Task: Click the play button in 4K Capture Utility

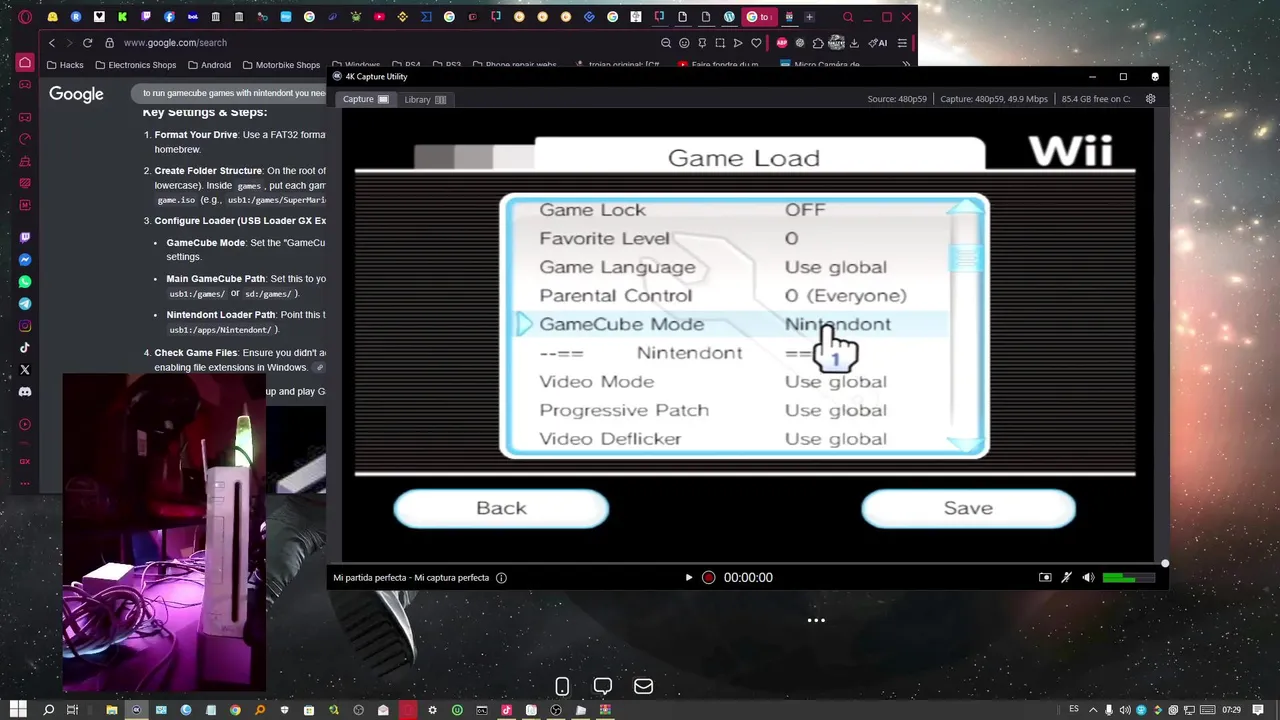Action: tap(688, 577)
